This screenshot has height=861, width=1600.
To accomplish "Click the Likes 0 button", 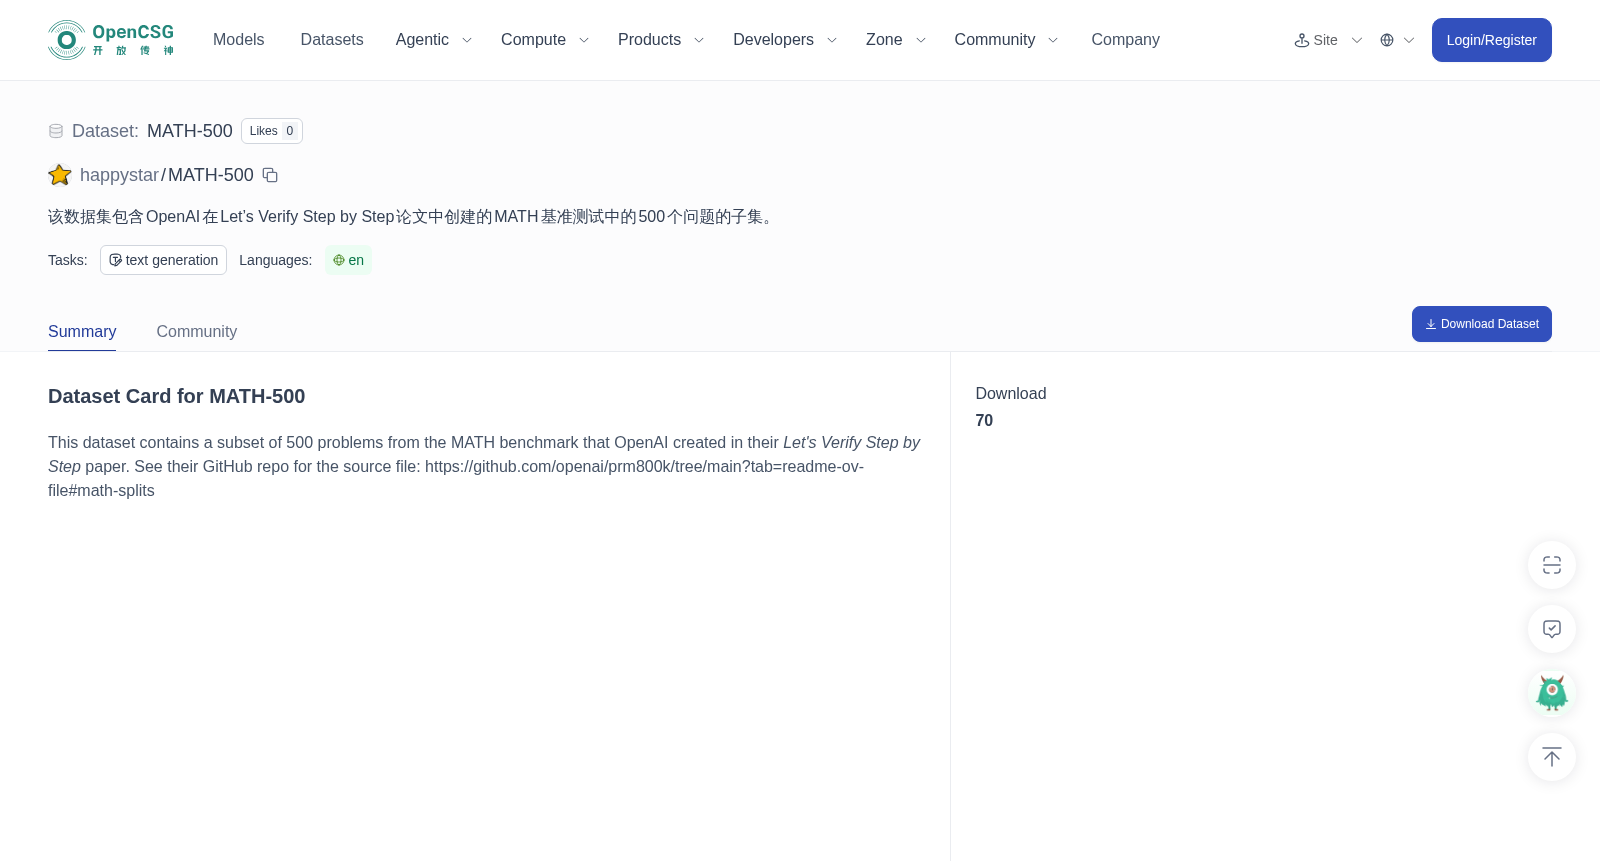I will coord(272,131).
